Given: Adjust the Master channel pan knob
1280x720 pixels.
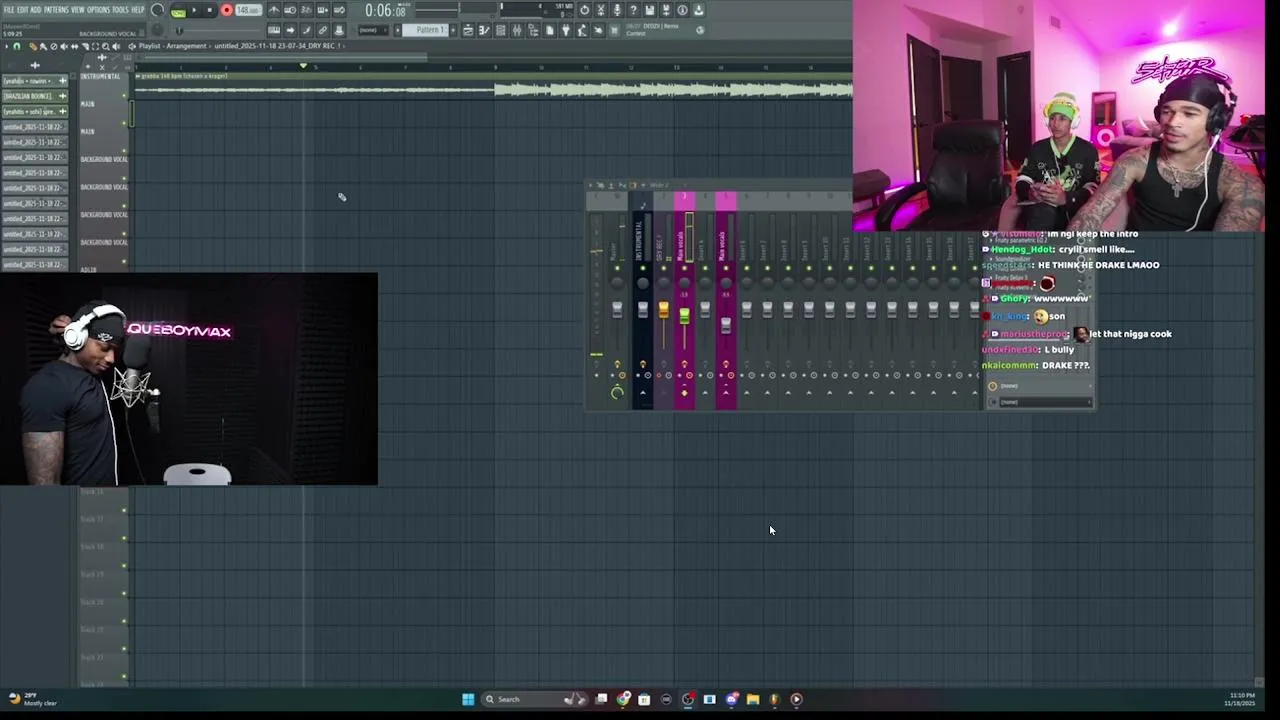Looking at the screenshot, I should click(x=617, y=283).
